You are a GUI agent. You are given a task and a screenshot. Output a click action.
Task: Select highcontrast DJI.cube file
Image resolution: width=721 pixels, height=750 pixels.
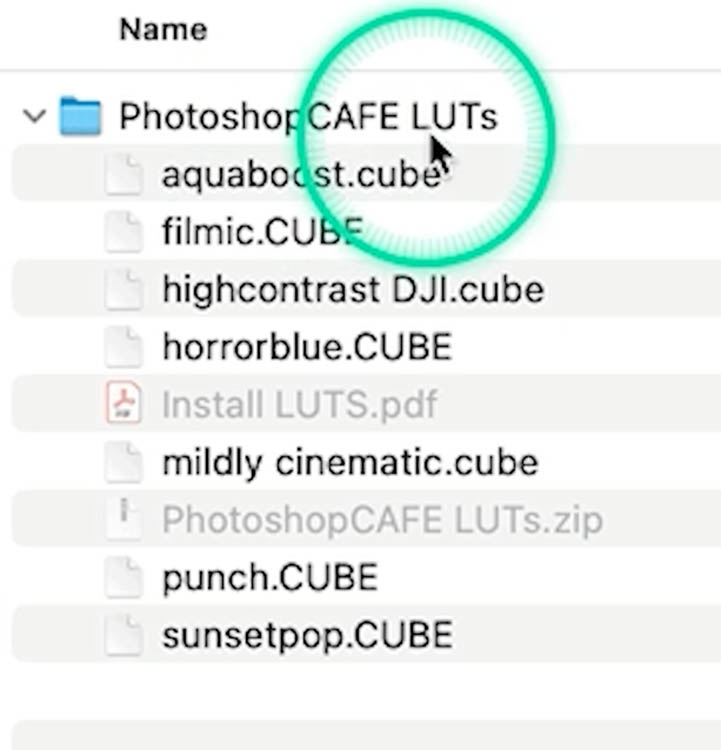point(353,290)
